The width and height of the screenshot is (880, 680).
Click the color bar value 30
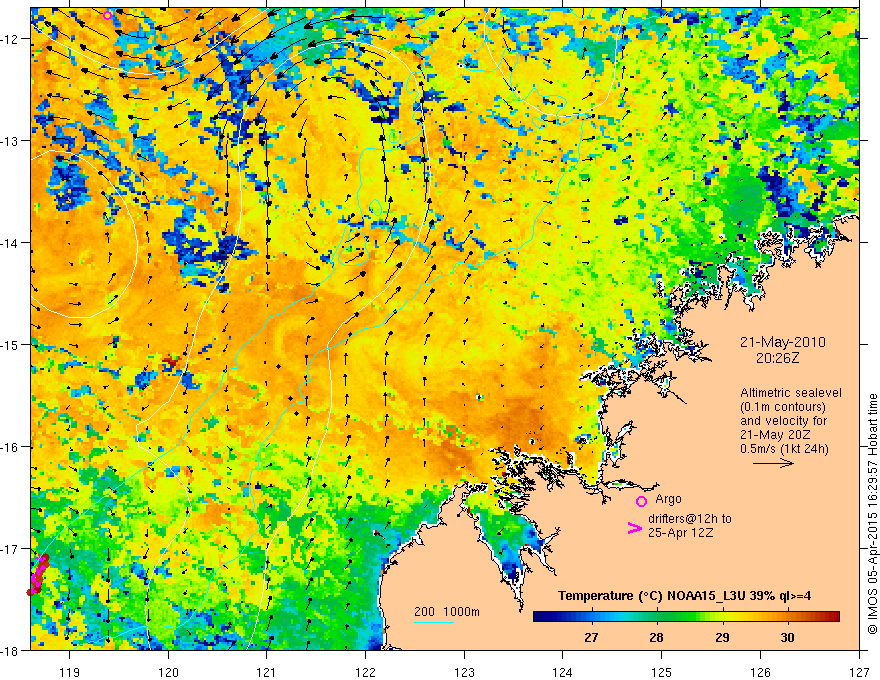[x=787, y=637]
